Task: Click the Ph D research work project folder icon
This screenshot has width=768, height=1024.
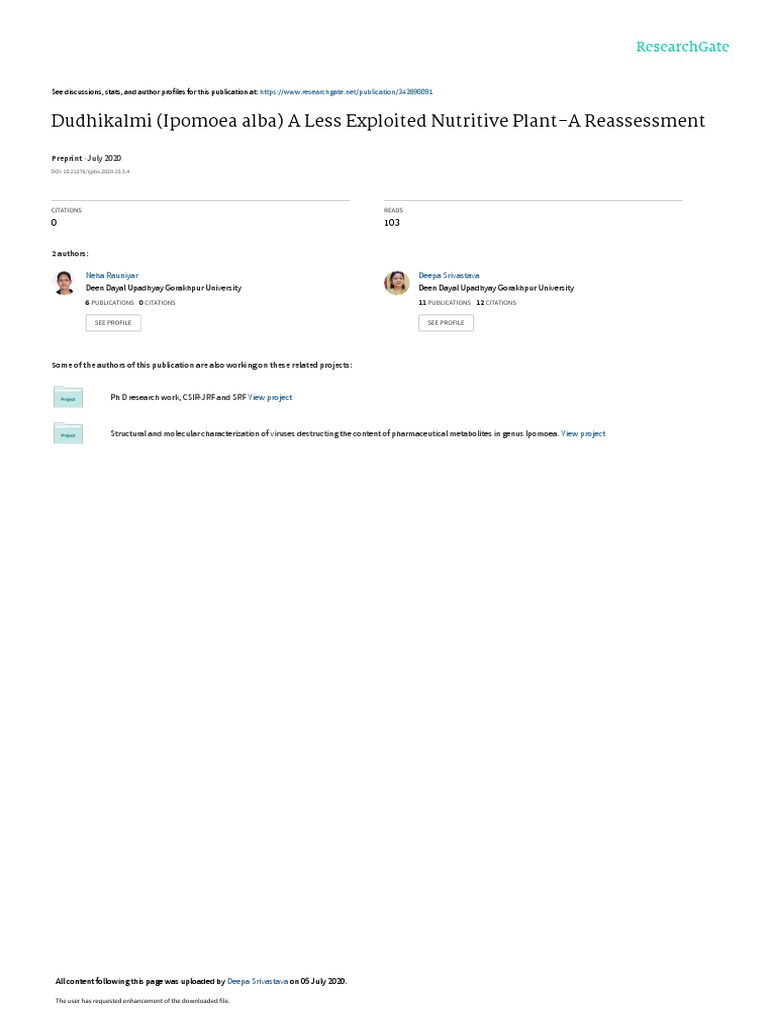Action: point(68,397)
